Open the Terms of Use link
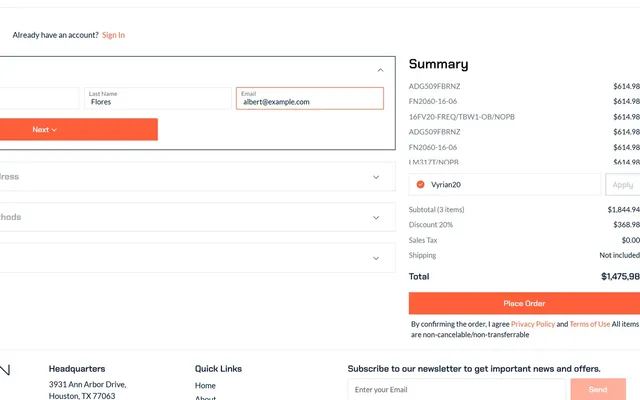 click(x=589, y=324)
